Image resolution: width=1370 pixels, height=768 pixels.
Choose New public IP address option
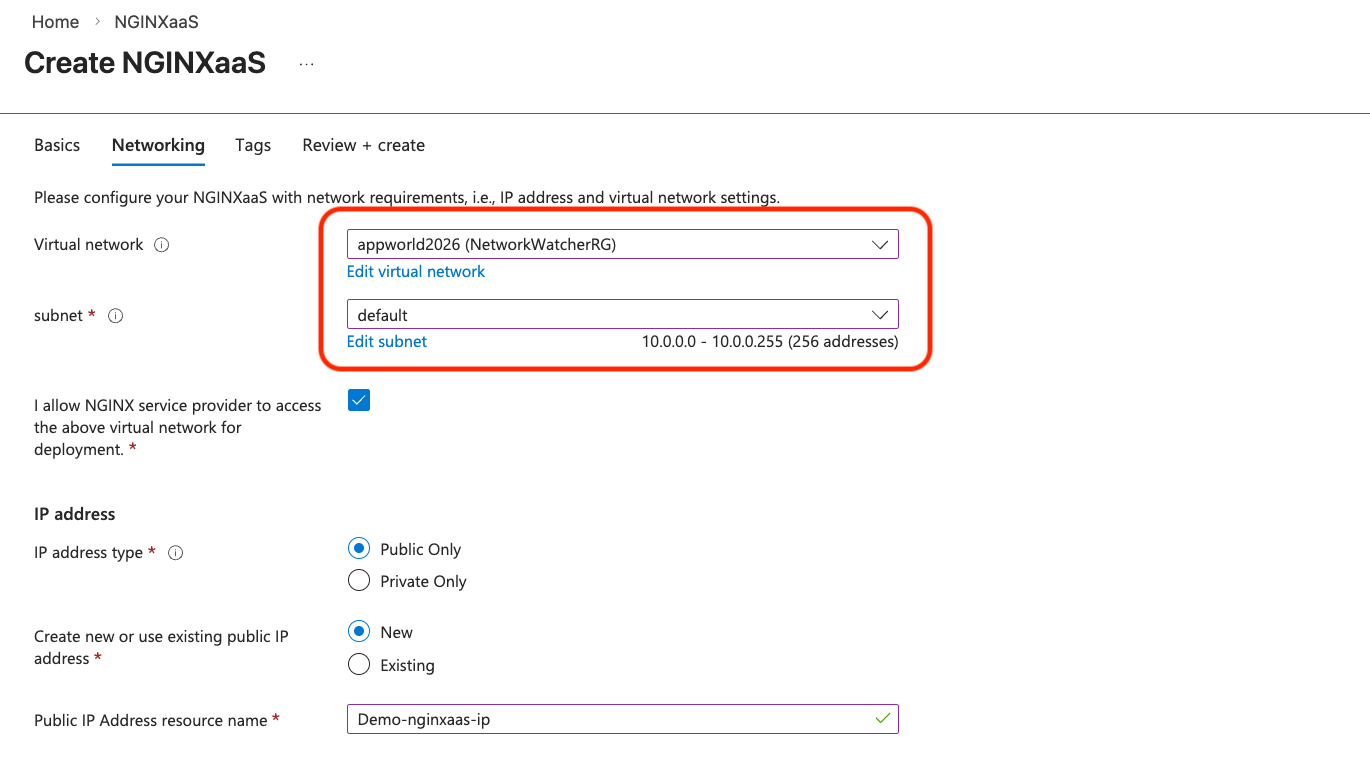(359, 632)
